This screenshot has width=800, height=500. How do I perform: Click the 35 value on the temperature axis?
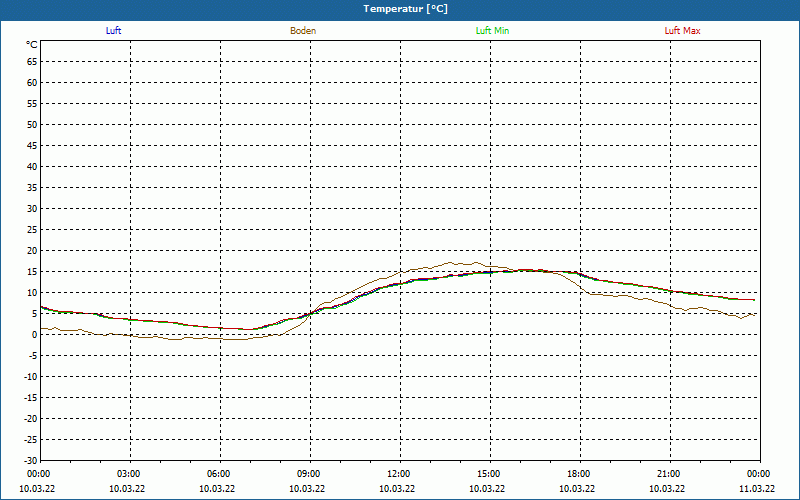(32, 188)
